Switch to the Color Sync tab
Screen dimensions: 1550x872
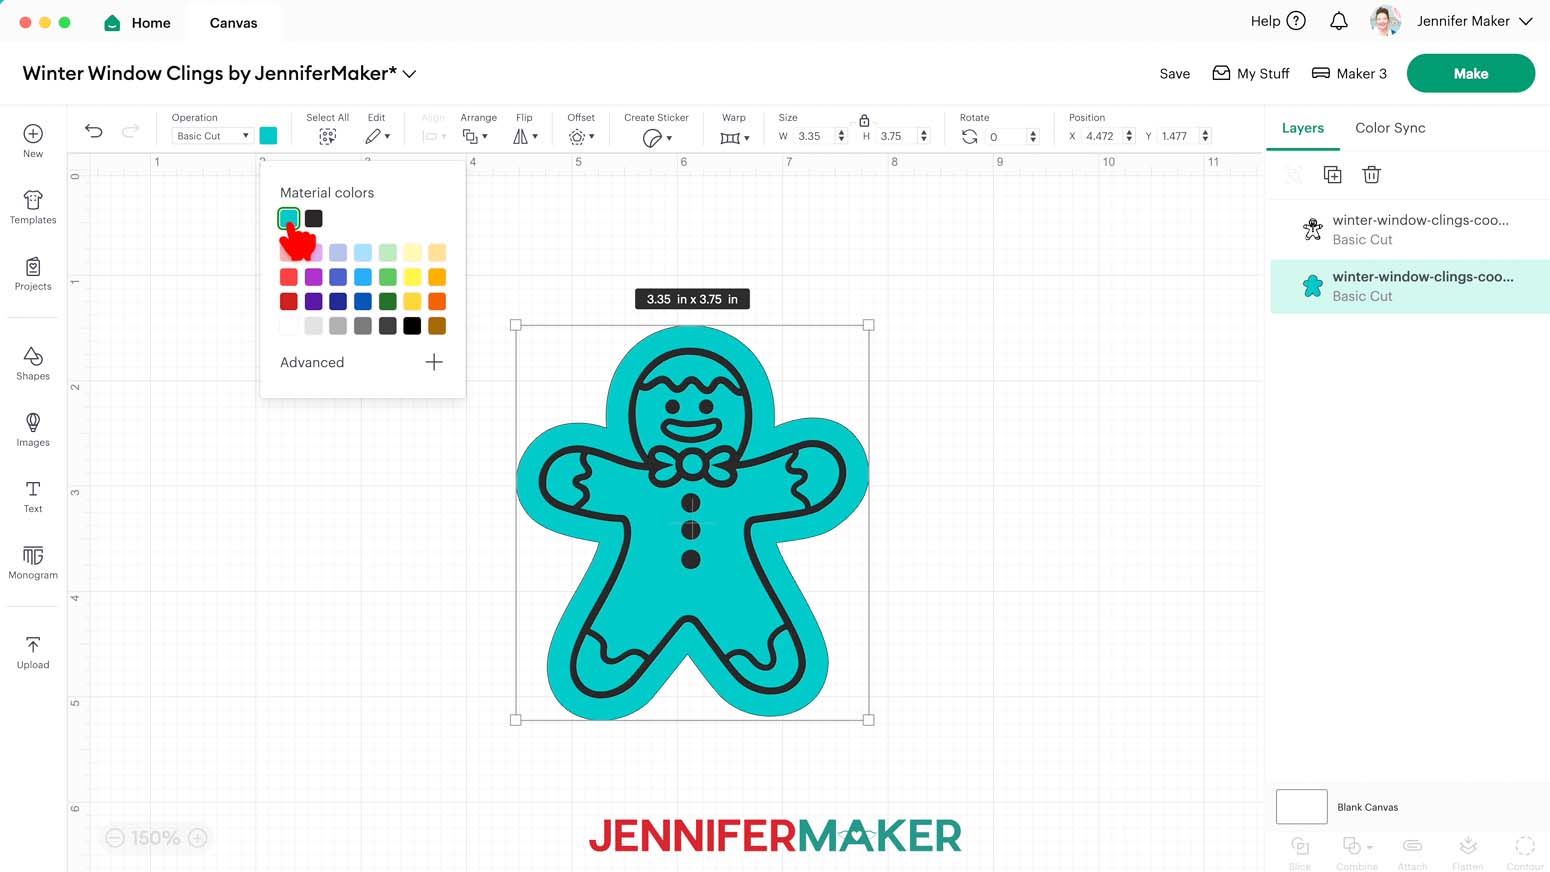(1390, 128)
